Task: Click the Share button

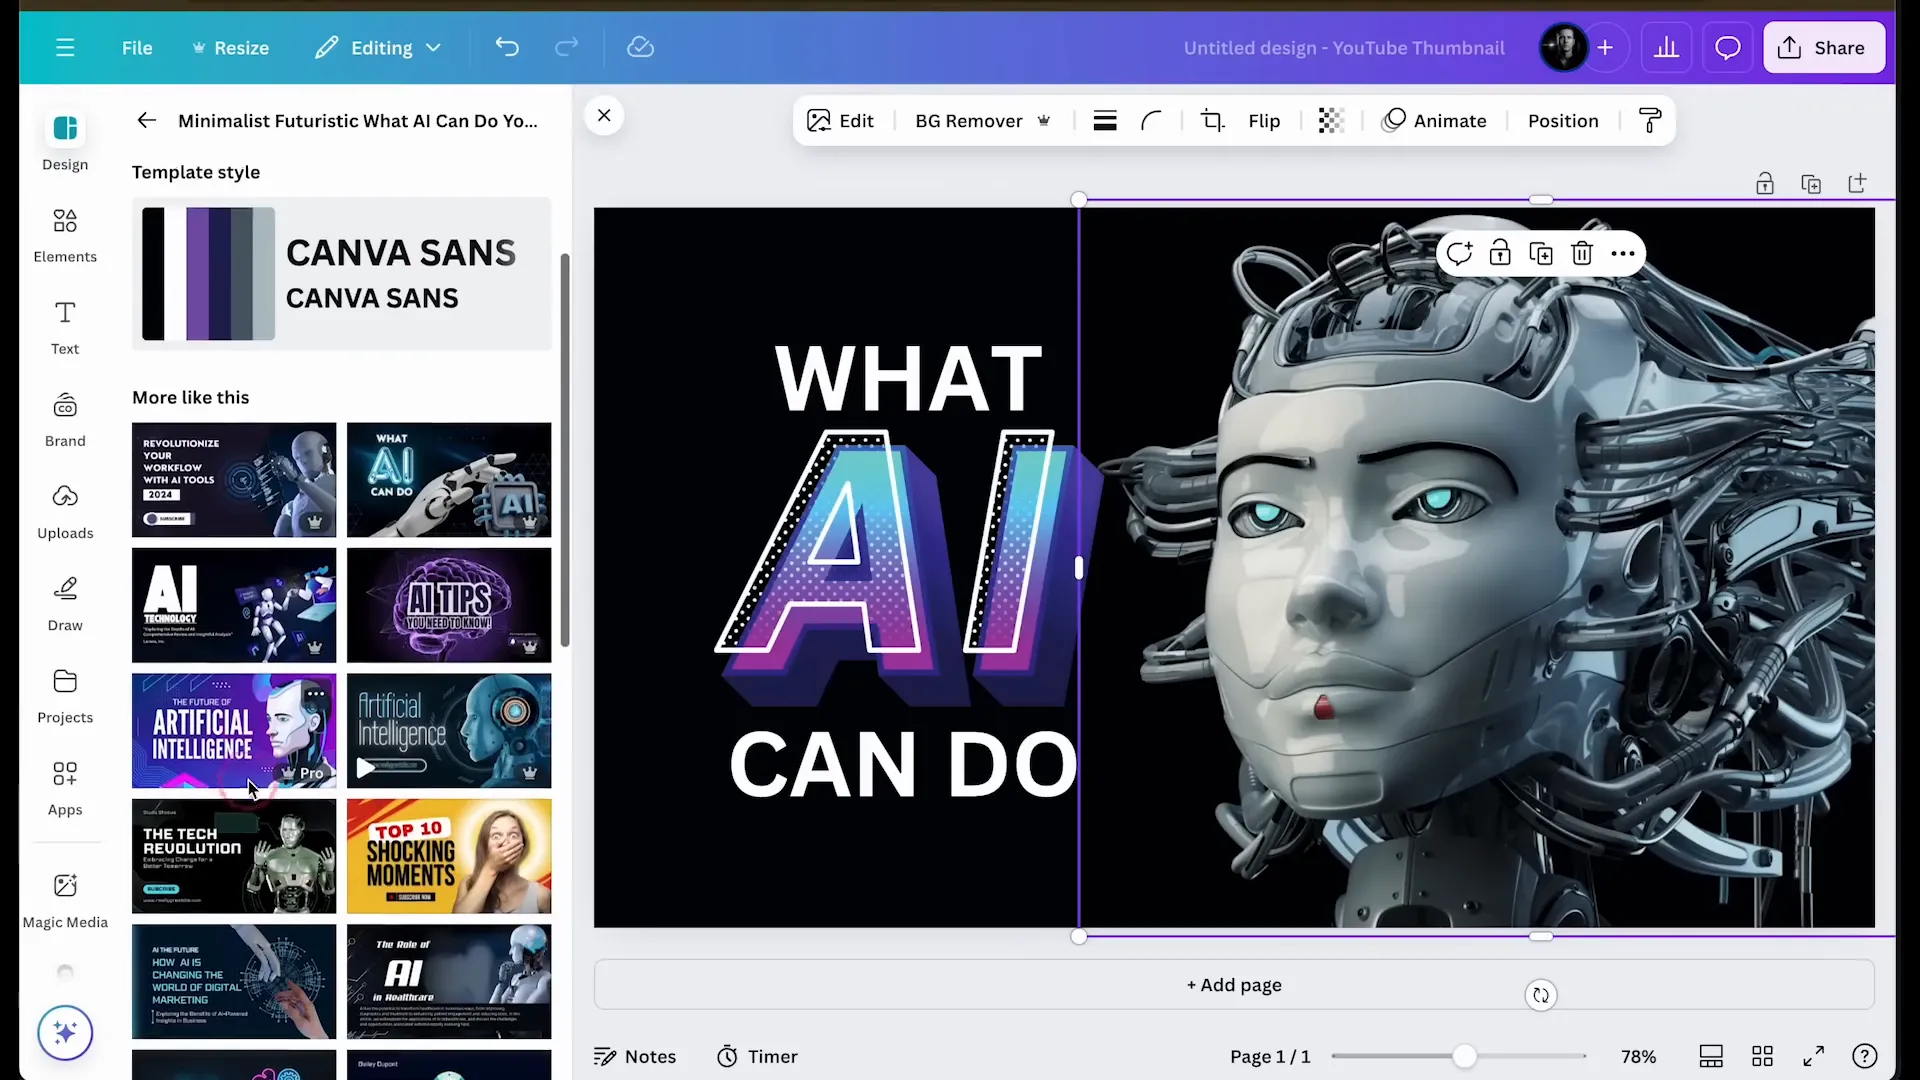Action: 1823,47
